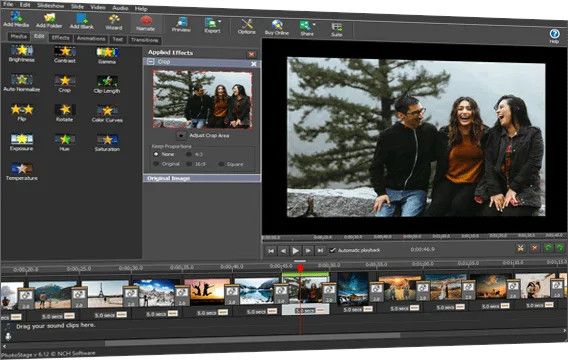This screenshot has width=568, height=360.
Task: Play the slideshow preview
Action: tap(296, 250)
